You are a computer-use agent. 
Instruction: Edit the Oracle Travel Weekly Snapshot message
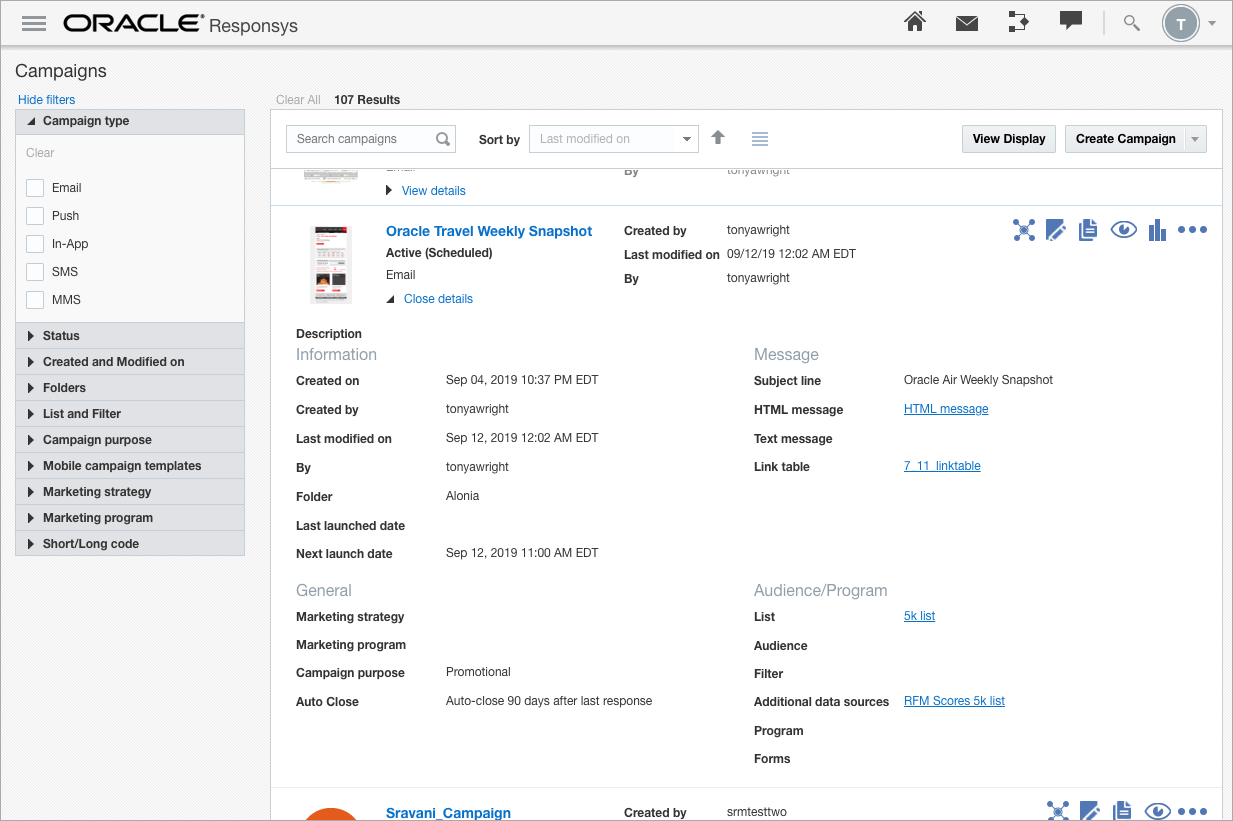[x=1056, y=230]
